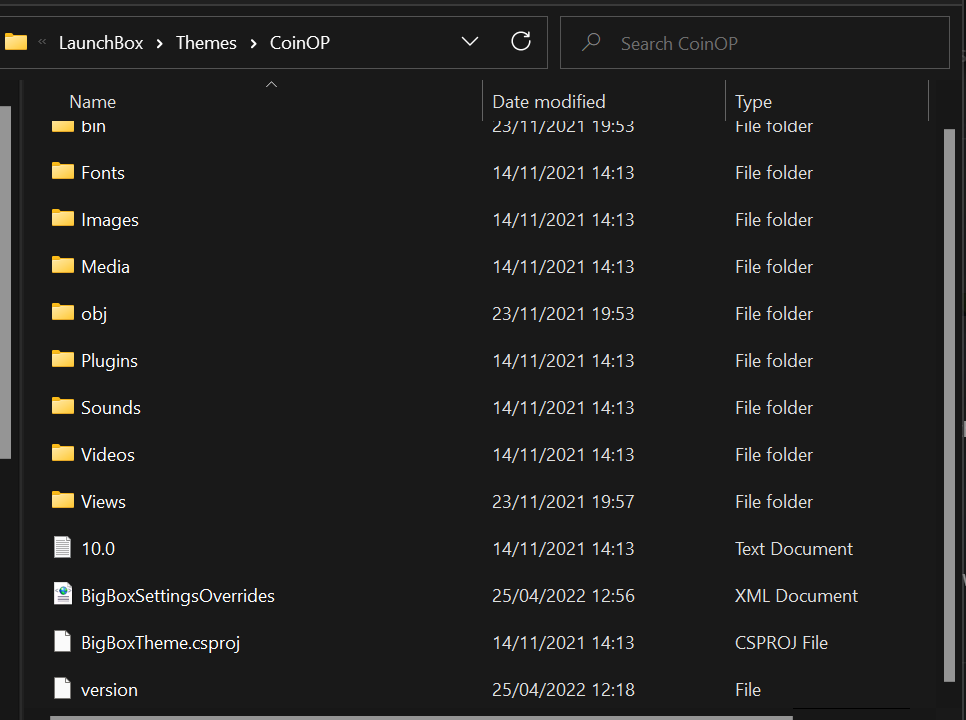
Task: Click the 10.0 text document icon
Action: point(62,547)
